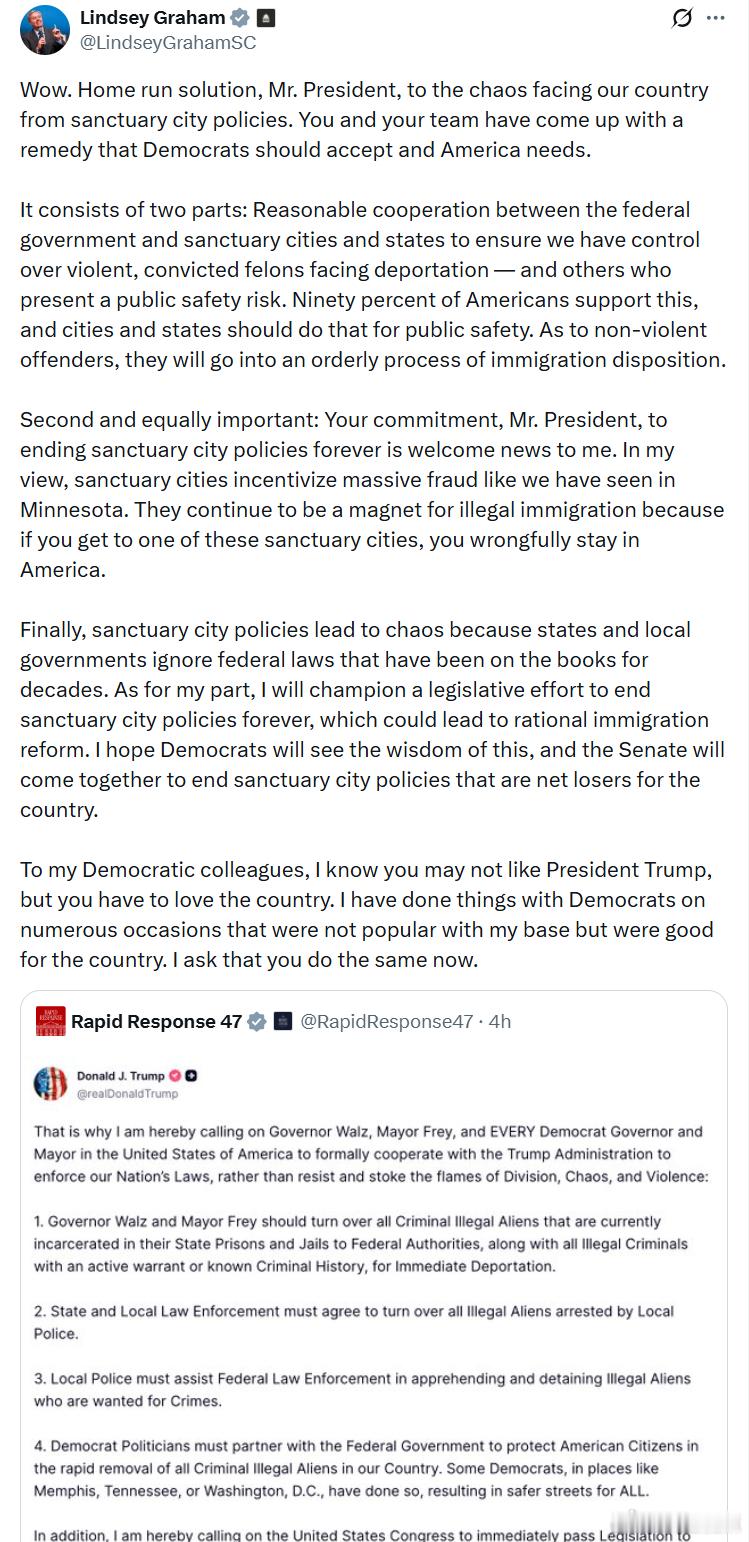Click Rapid Response 47's verified badge
Screen dimensions: 749x1542
click(x=257, y=1021)
